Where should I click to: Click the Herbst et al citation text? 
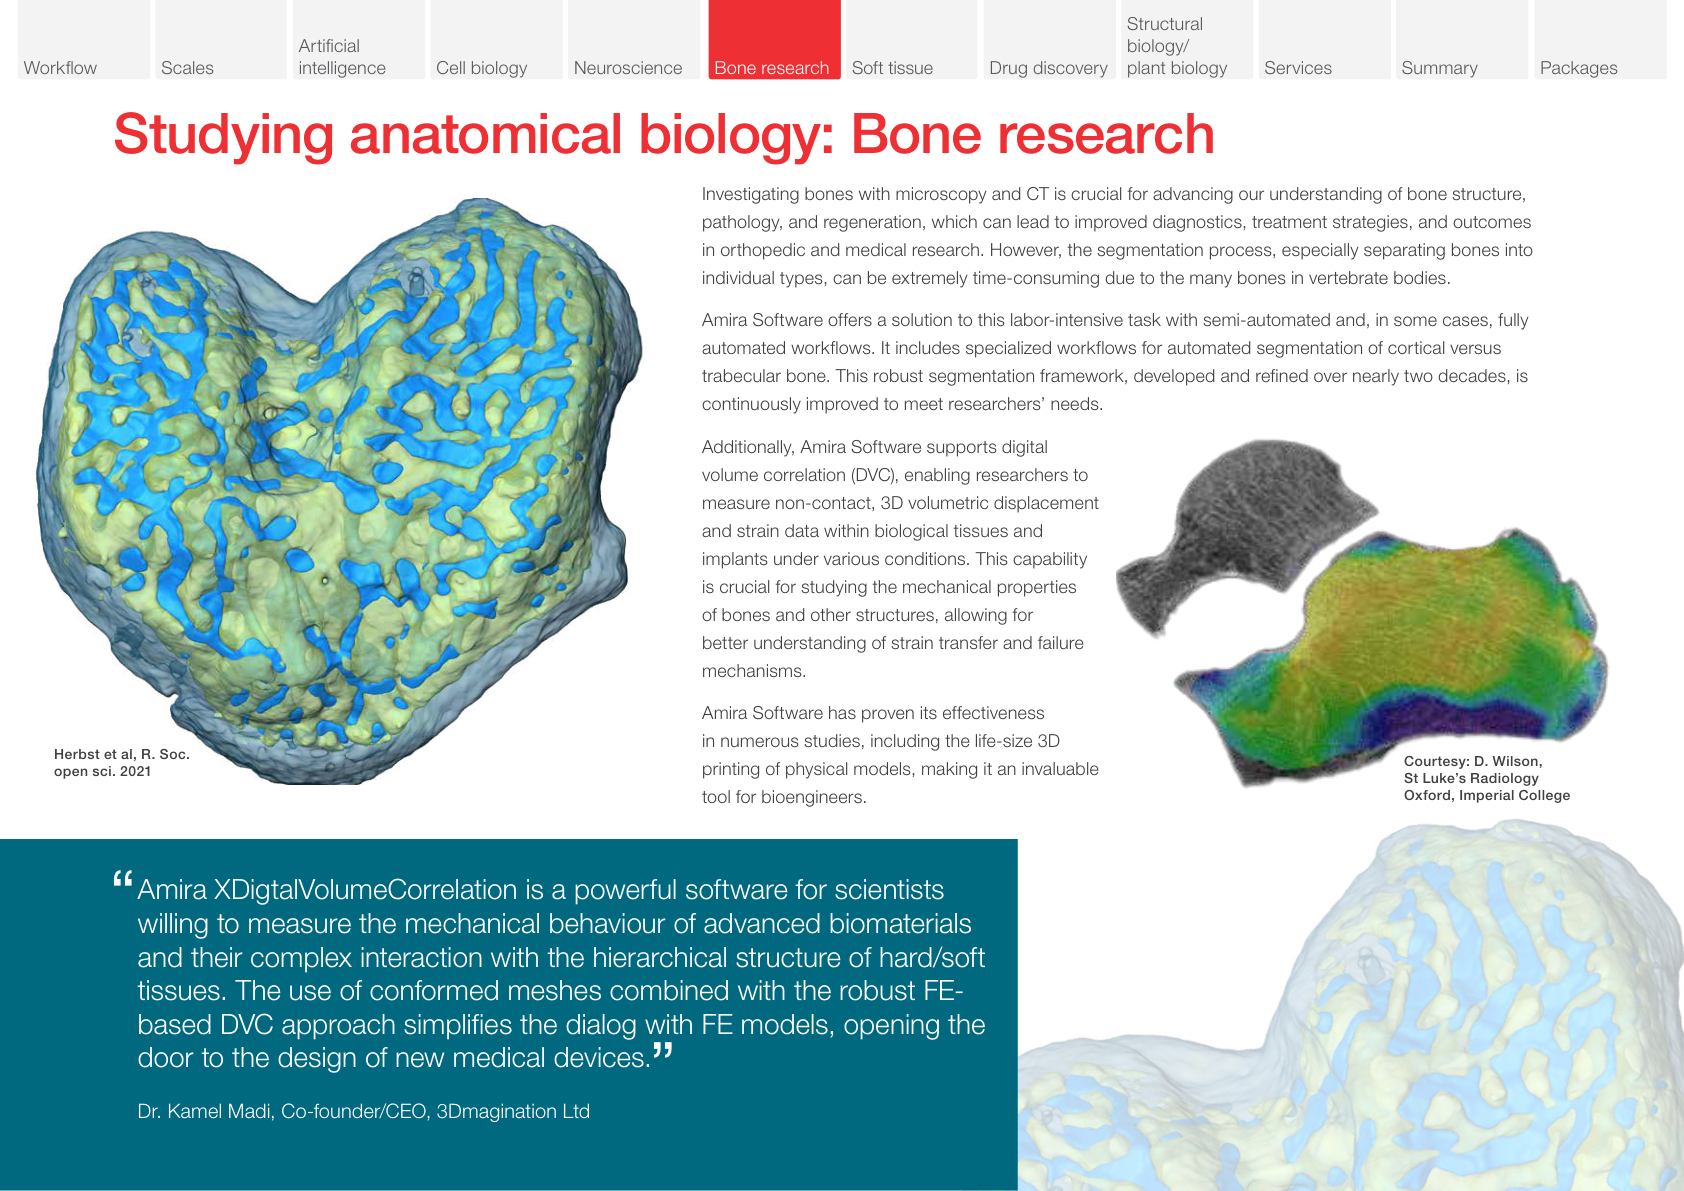(120, 761)
